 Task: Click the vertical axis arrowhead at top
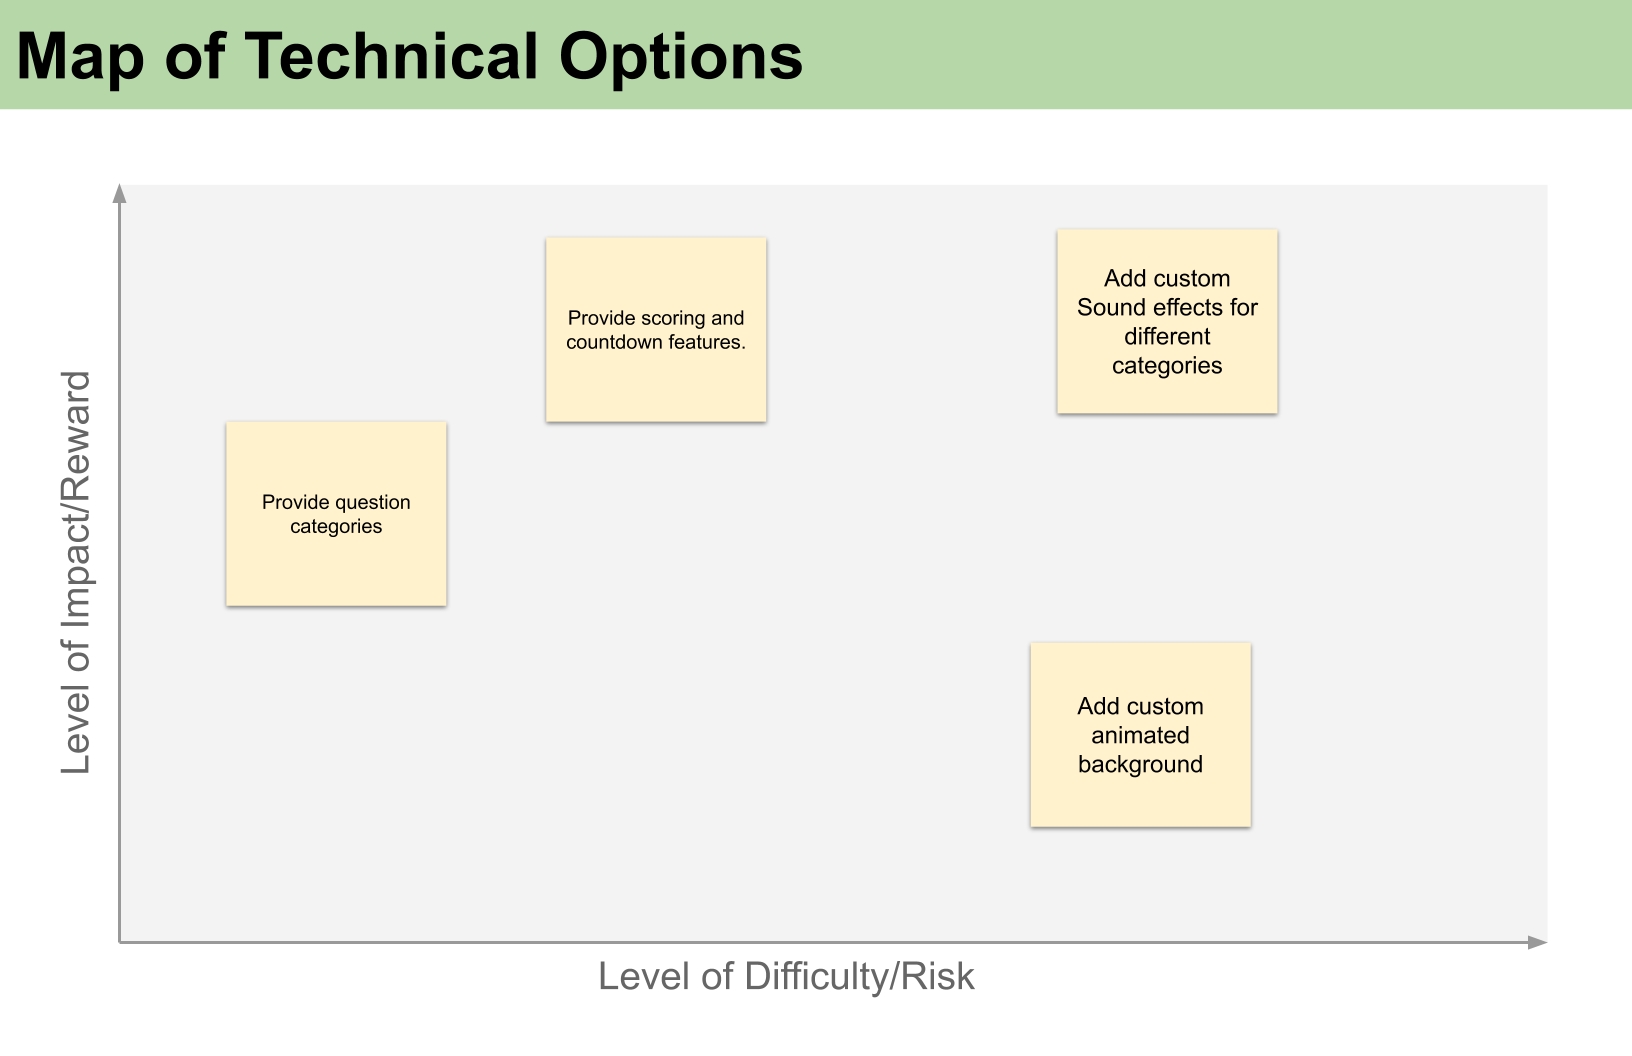120,192
